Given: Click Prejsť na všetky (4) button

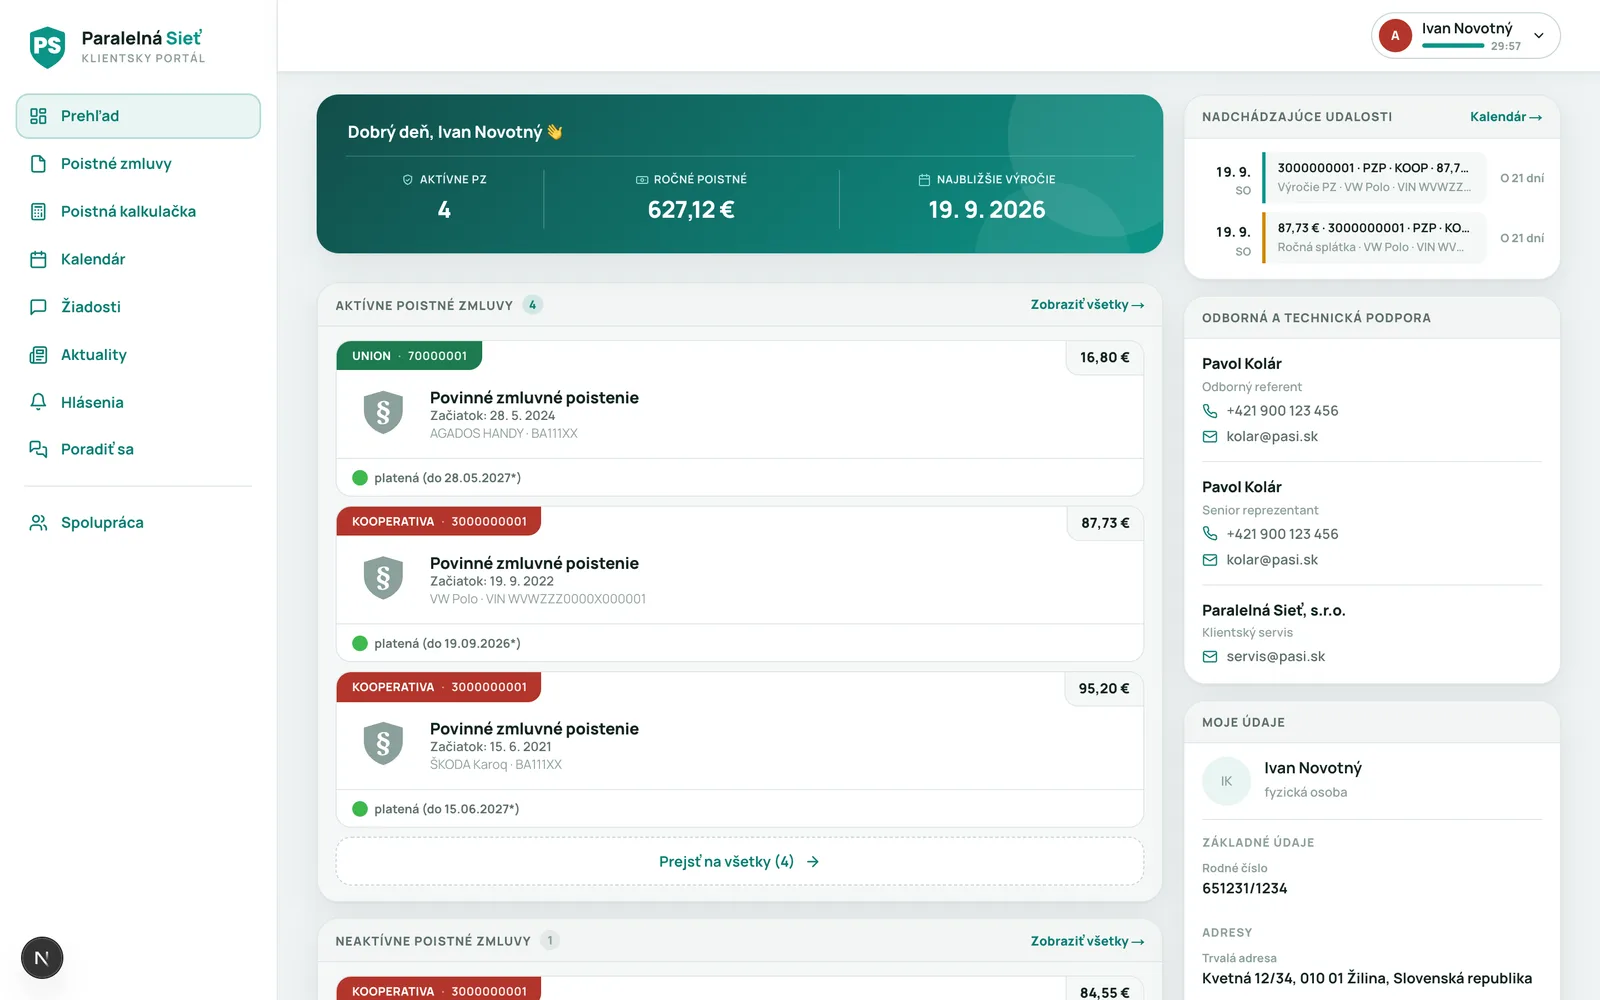Looking at the screenshot, I should coord(740,861).
